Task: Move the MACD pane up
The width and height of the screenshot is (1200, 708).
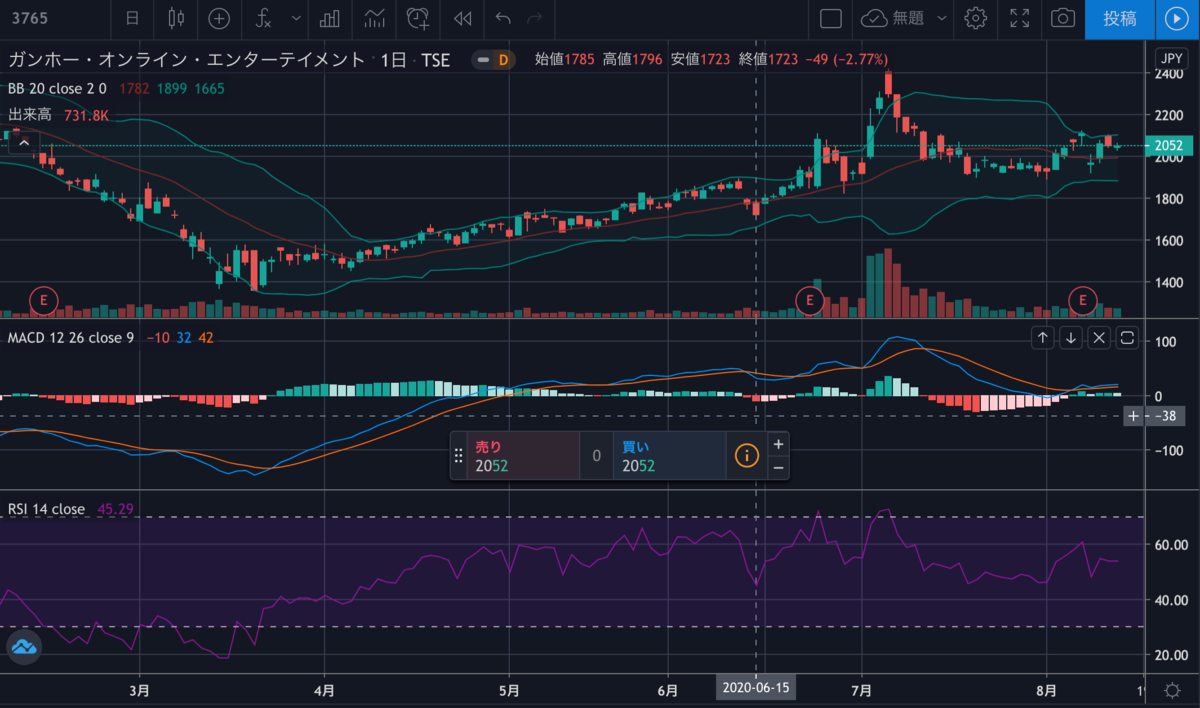Action: click(1042, 337)
